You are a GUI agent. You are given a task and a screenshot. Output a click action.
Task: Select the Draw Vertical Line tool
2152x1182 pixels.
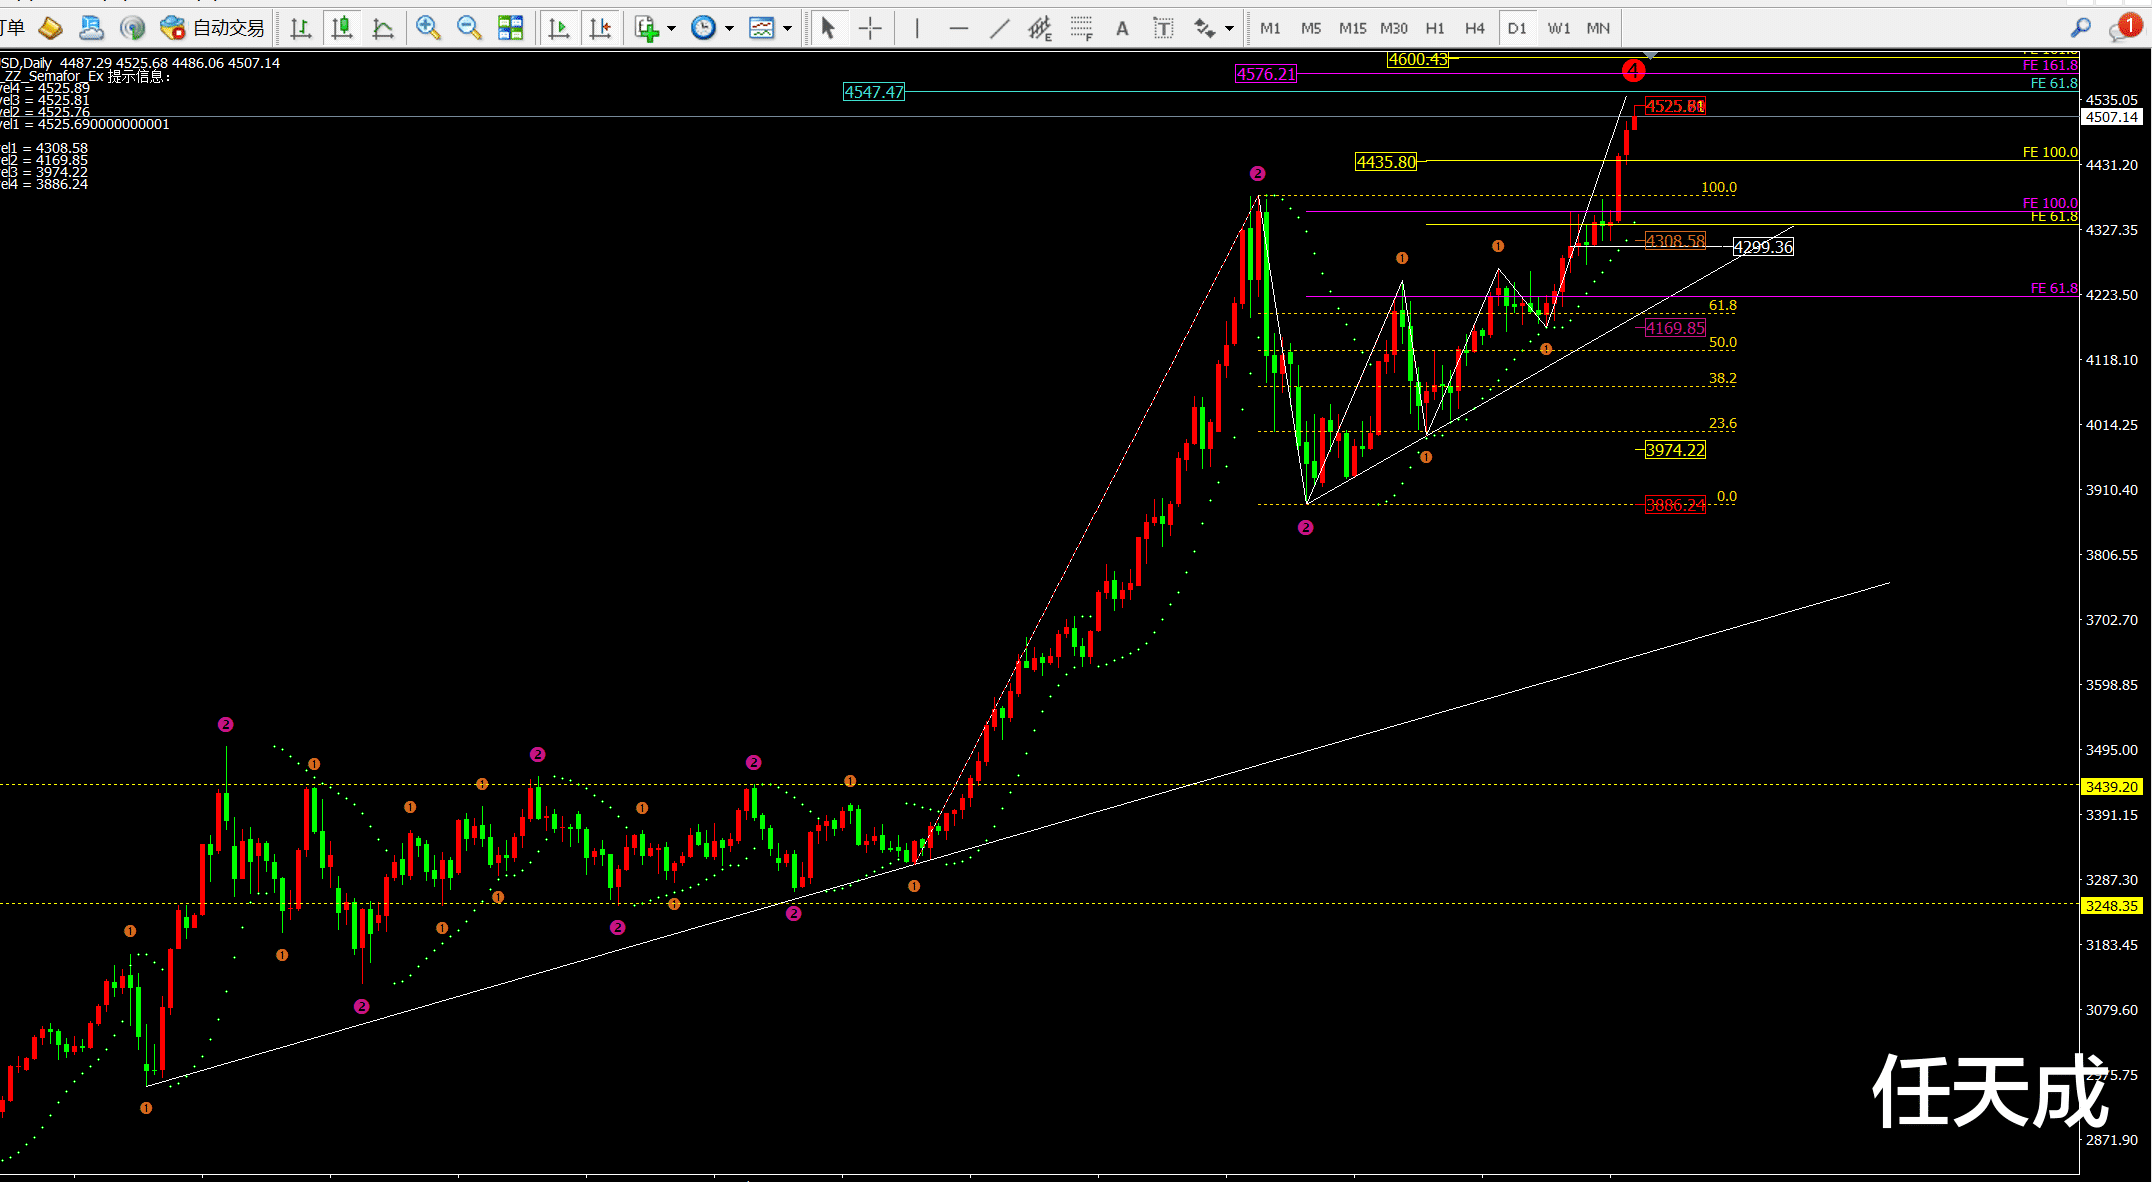point(916,28)
